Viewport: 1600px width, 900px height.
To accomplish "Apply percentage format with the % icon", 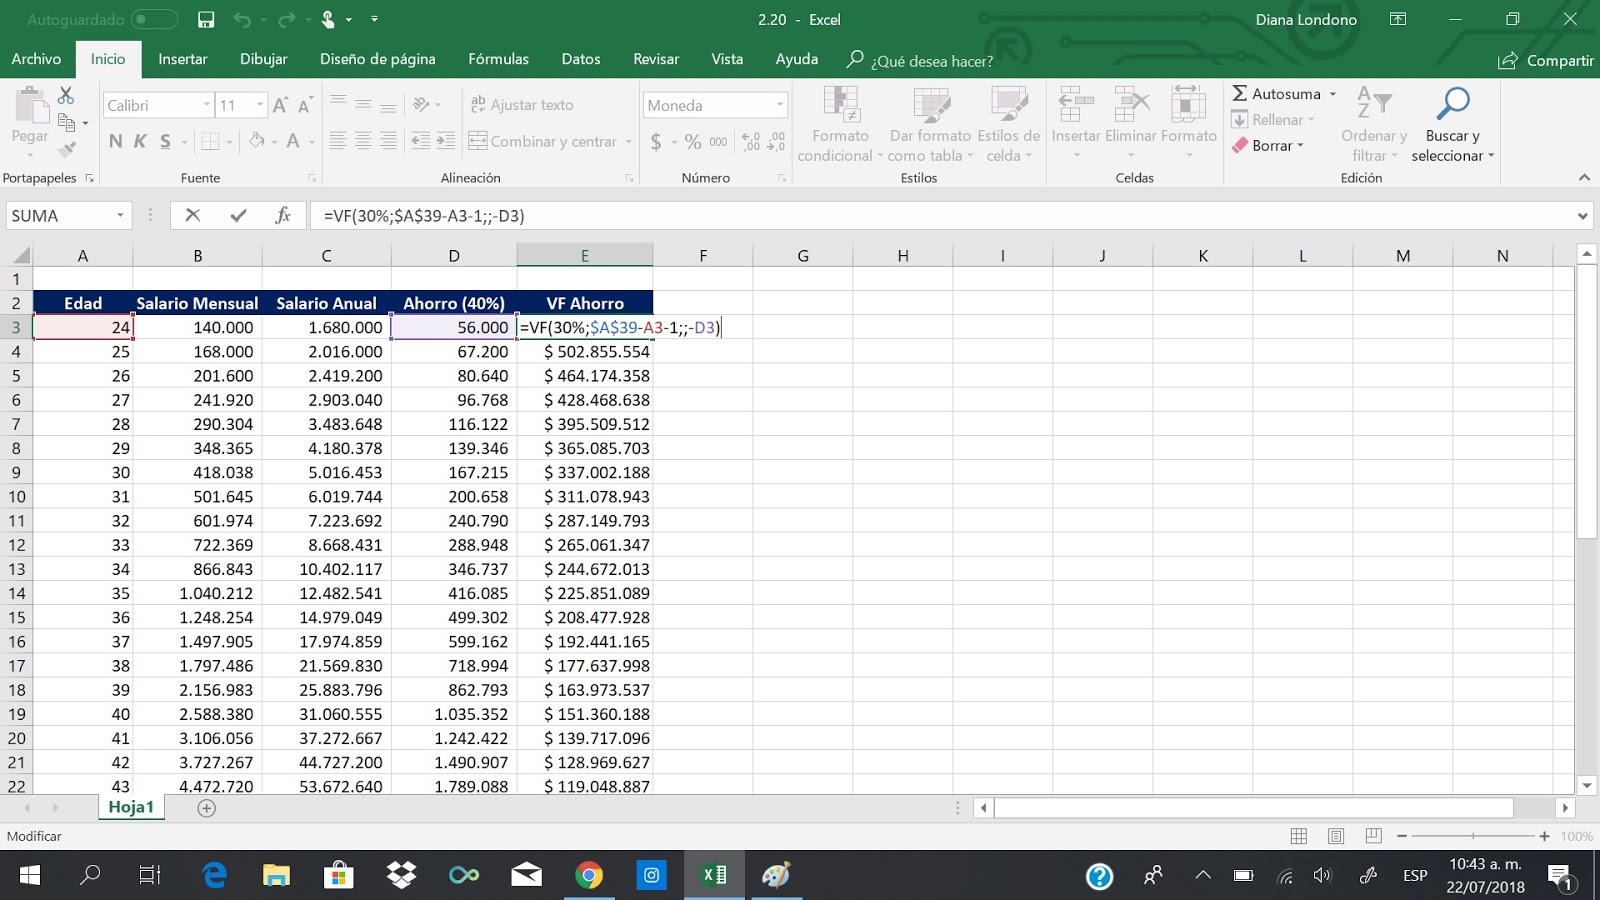I will (693, 142).
